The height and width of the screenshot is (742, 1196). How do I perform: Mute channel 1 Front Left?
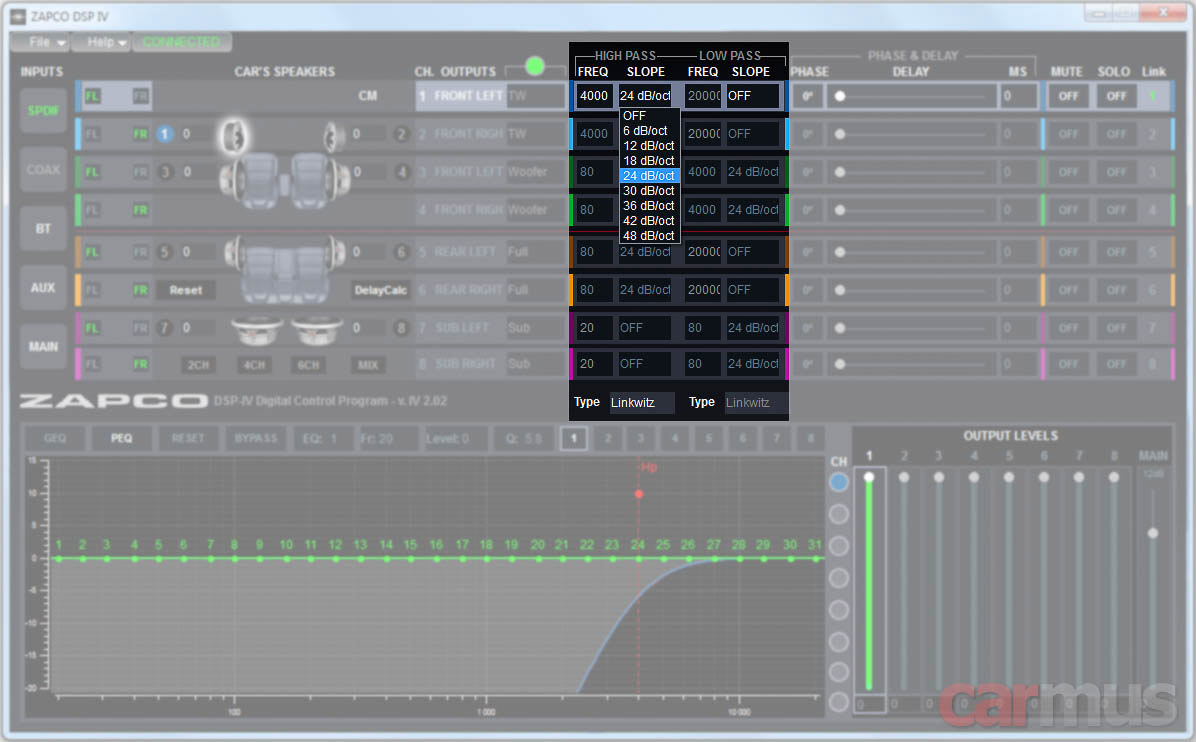(x=1068, y=96)
